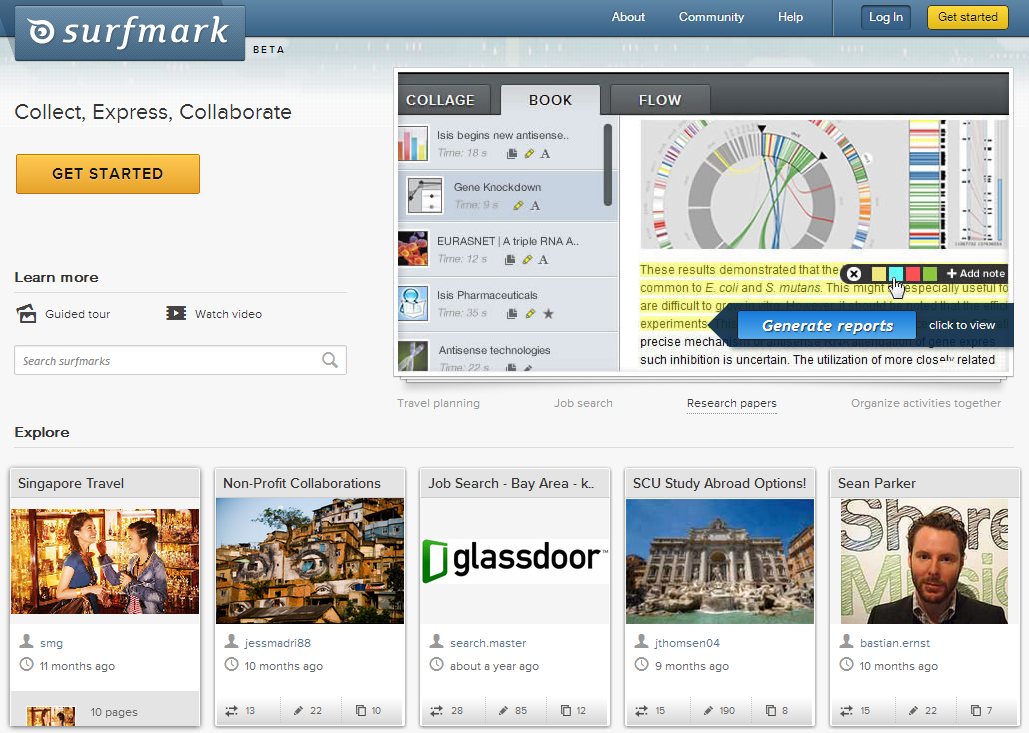Open the Guided tour link
This screenshot has height=733, width=1029.
tap(77, 314)
